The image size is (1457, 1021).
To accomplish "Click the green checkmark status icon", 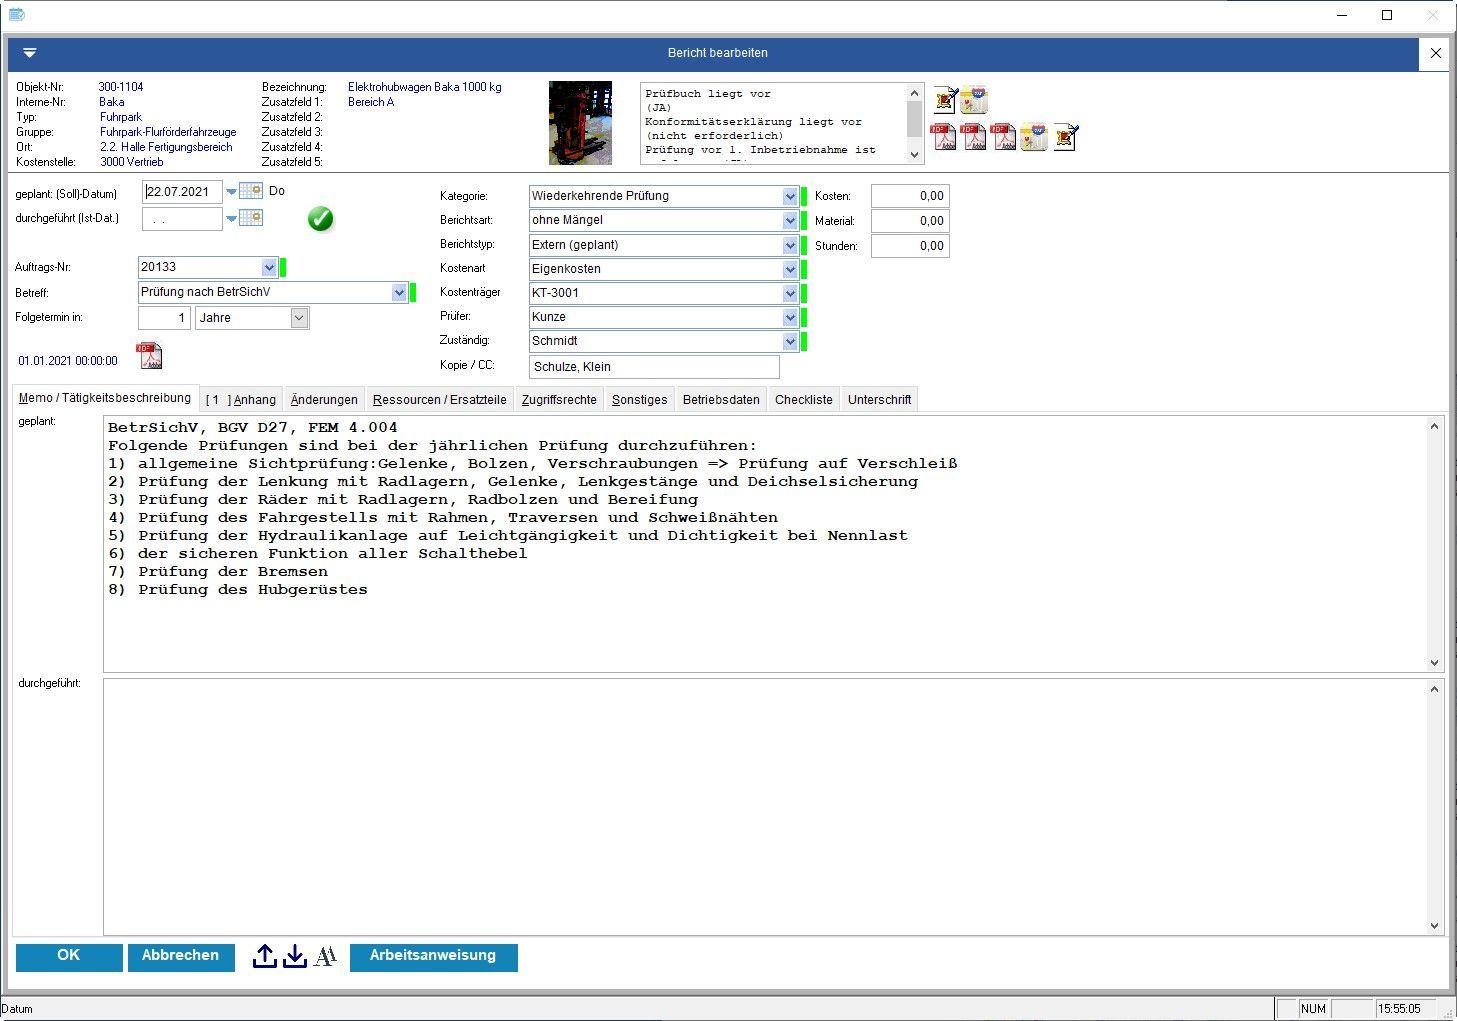I will point(320,219).
